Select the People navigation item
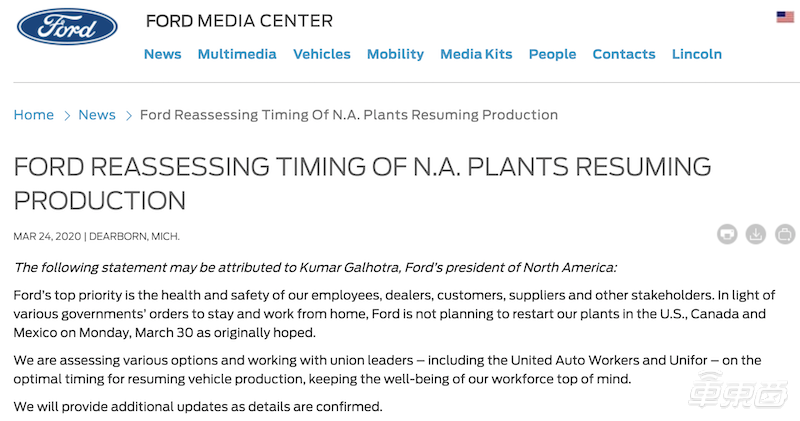Screen dimensions: 800x421 (552, 54)
